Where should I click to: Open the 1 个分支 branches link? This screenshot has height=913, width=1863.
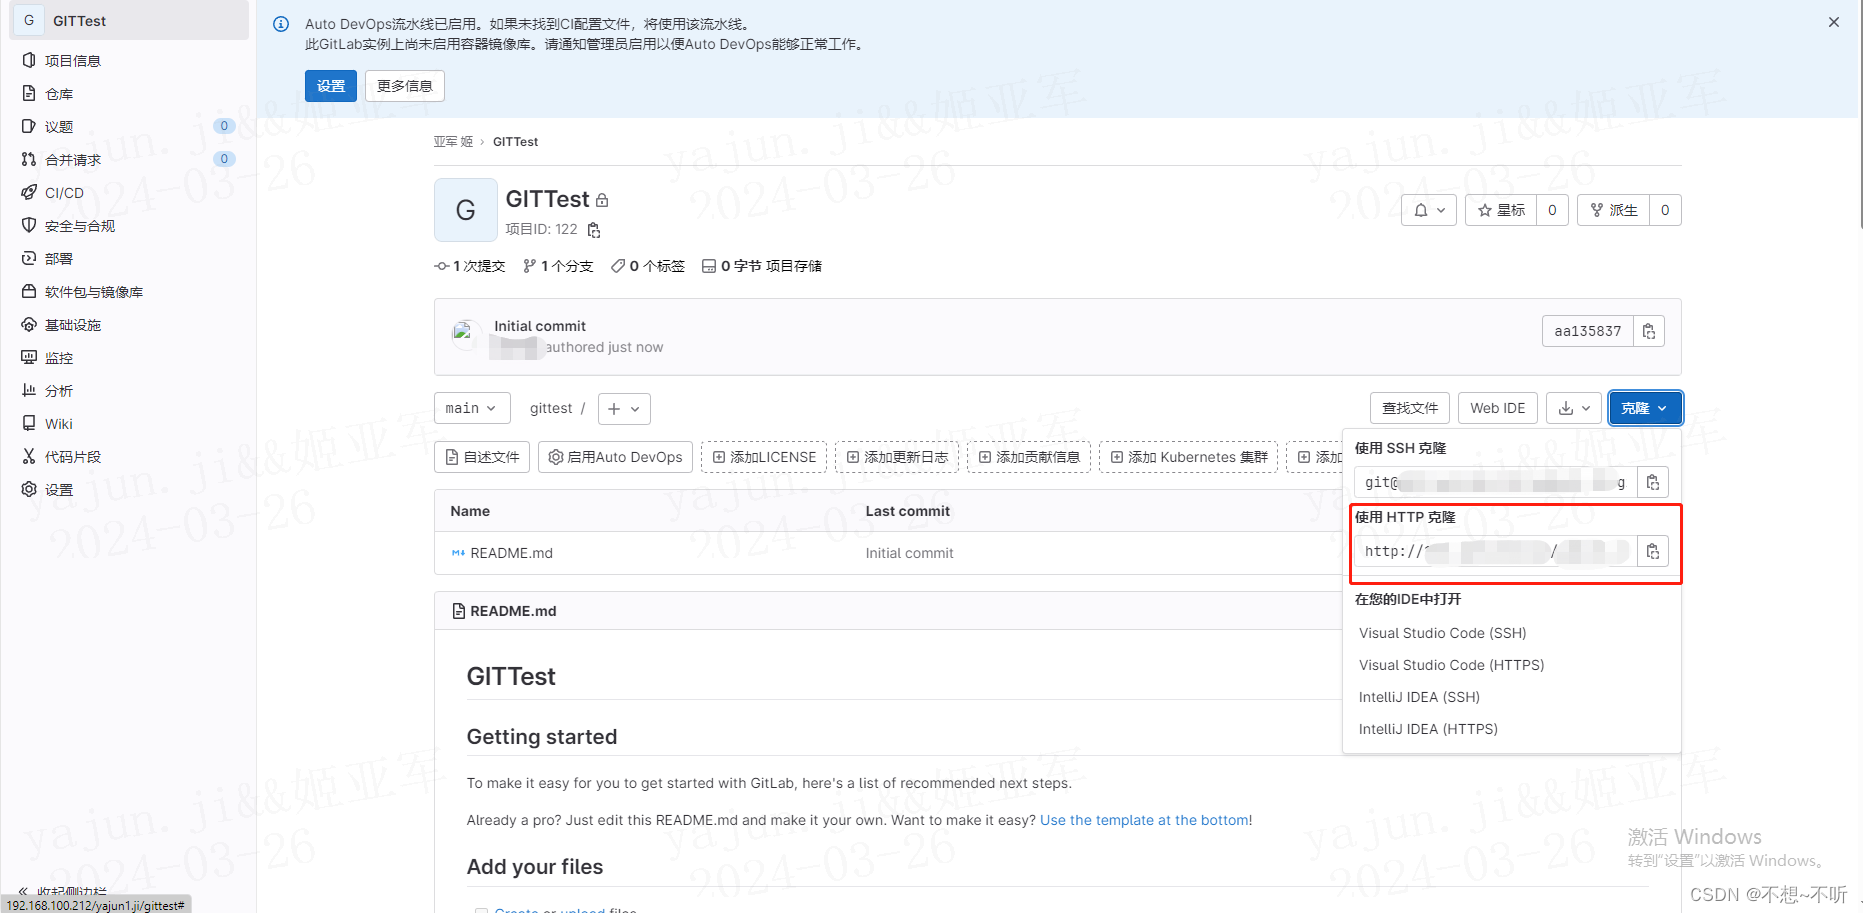[x=558, y=266]
